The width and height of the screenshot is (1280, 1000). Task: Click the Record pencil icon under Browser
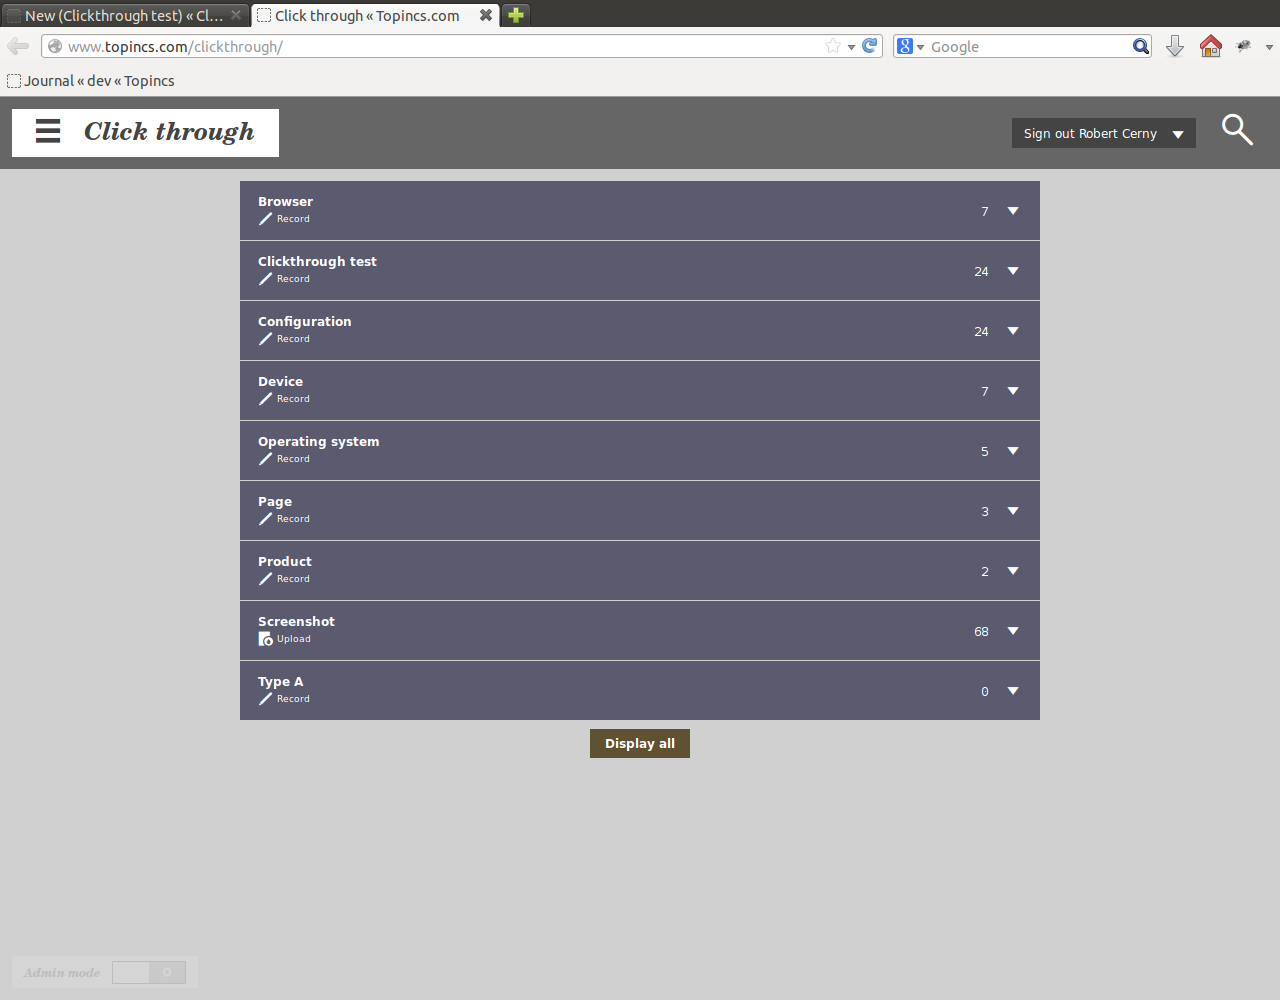point(266,219)
